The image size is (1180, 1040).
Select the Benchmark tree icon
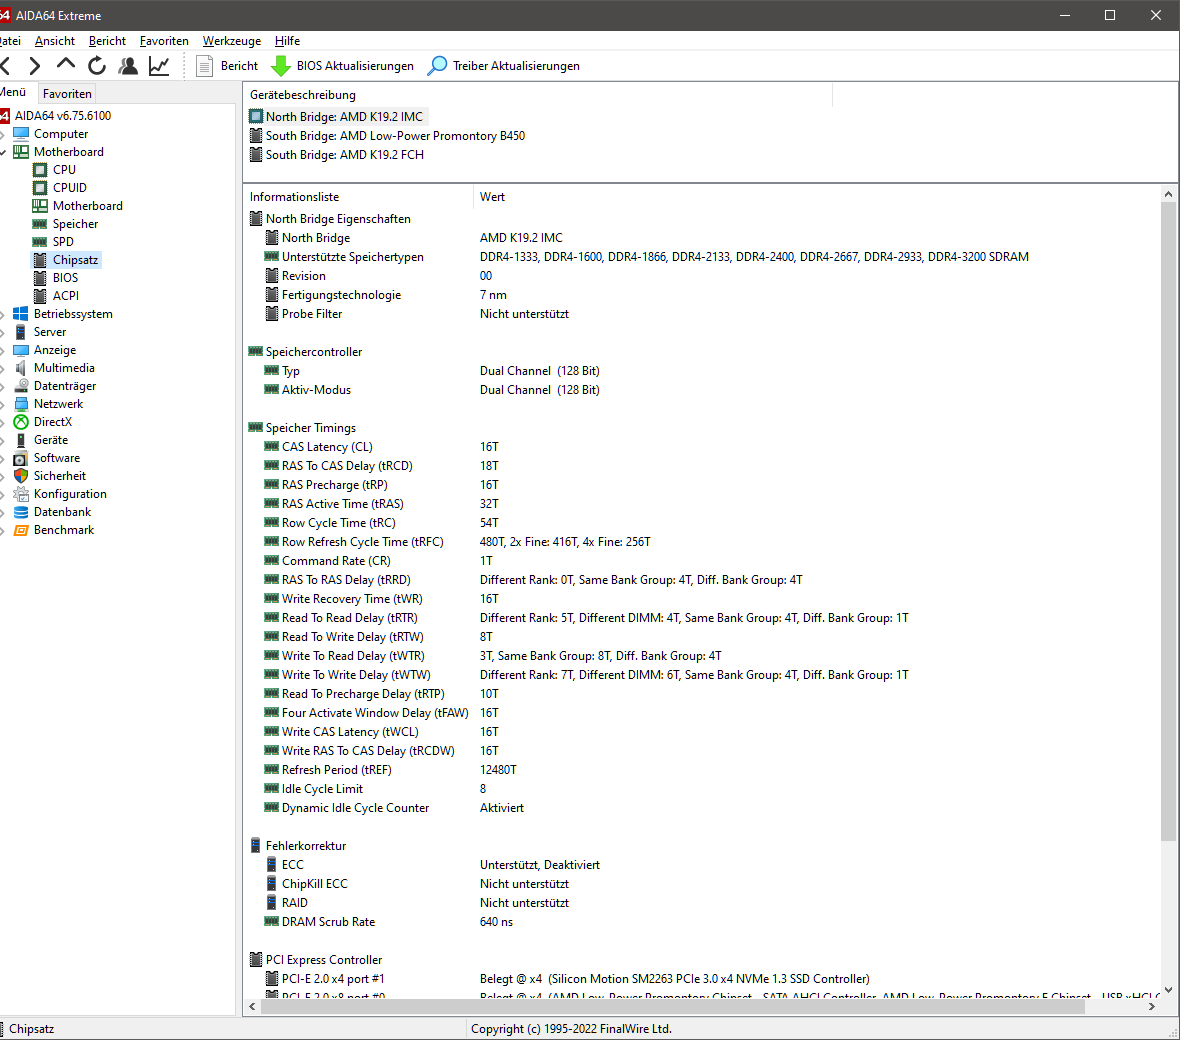(x=21, y=531)
